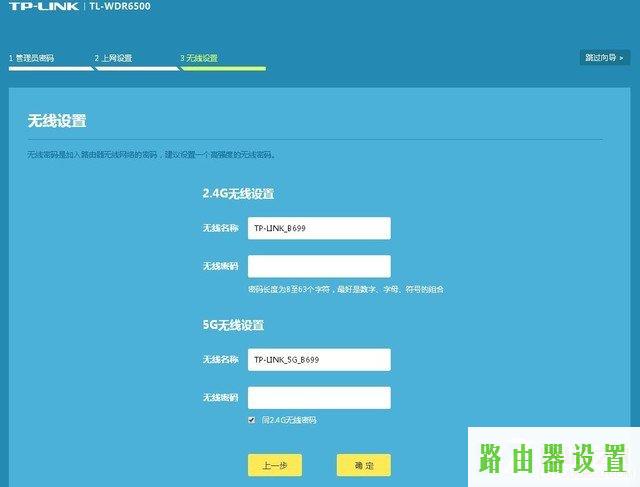Select step 3 无线设置 tab
Screen dimensions: 640x487
click(x=199, y=58)
